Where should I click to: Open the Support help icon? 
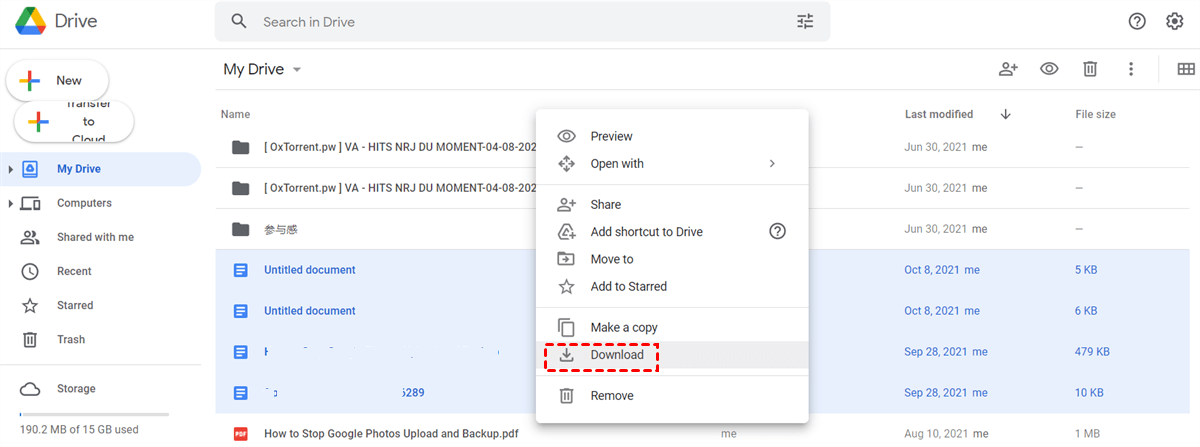click(x=1137, y=21)
